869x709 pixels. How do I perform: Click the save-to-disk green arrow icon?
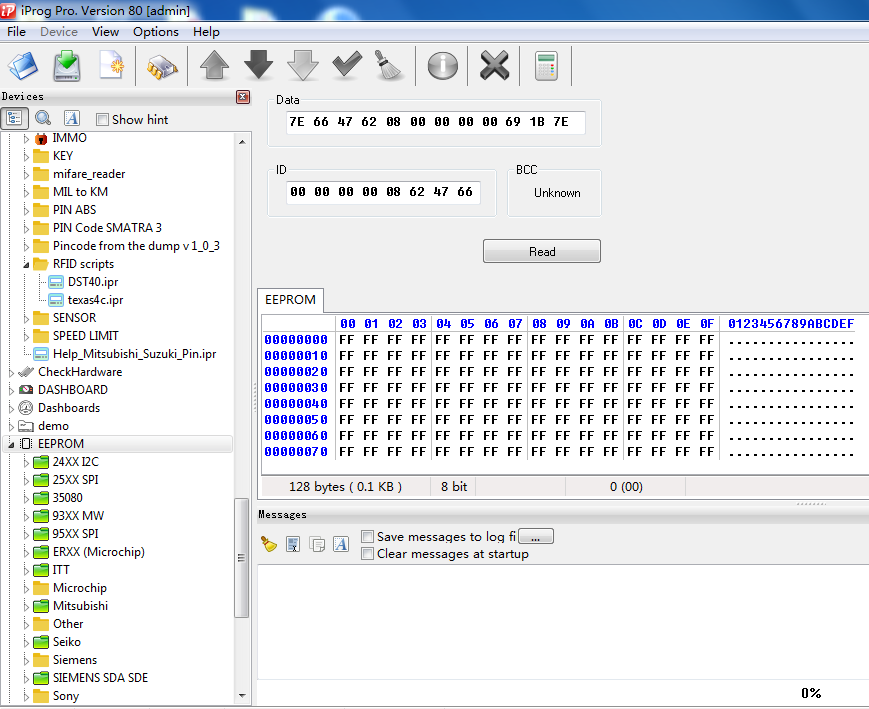(x=67, y=65)
